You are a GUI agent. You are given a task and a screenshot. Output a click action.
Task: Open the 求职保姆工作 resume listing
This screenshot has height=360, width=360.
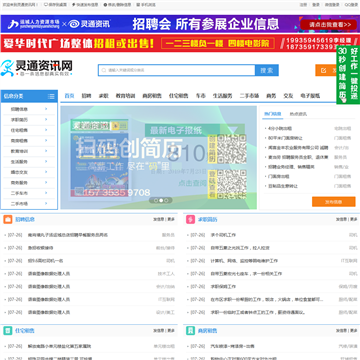coord(223,287)
